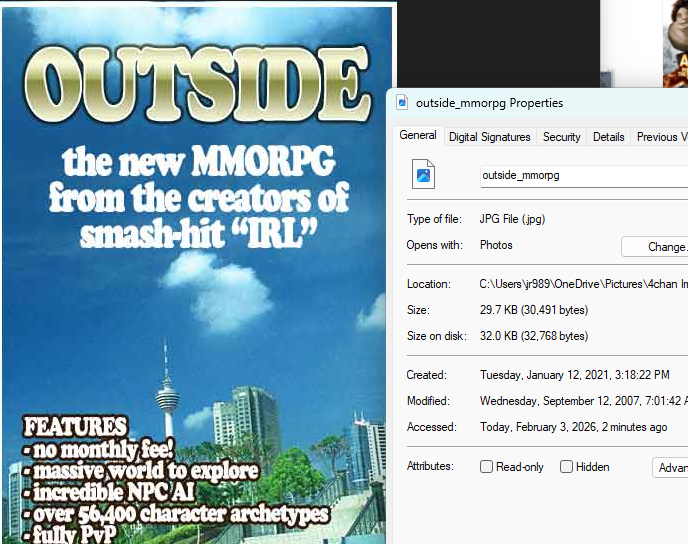Select the 29.7 KB (30,491 bytes) value
688x544 pixels.
pos(534,310)
